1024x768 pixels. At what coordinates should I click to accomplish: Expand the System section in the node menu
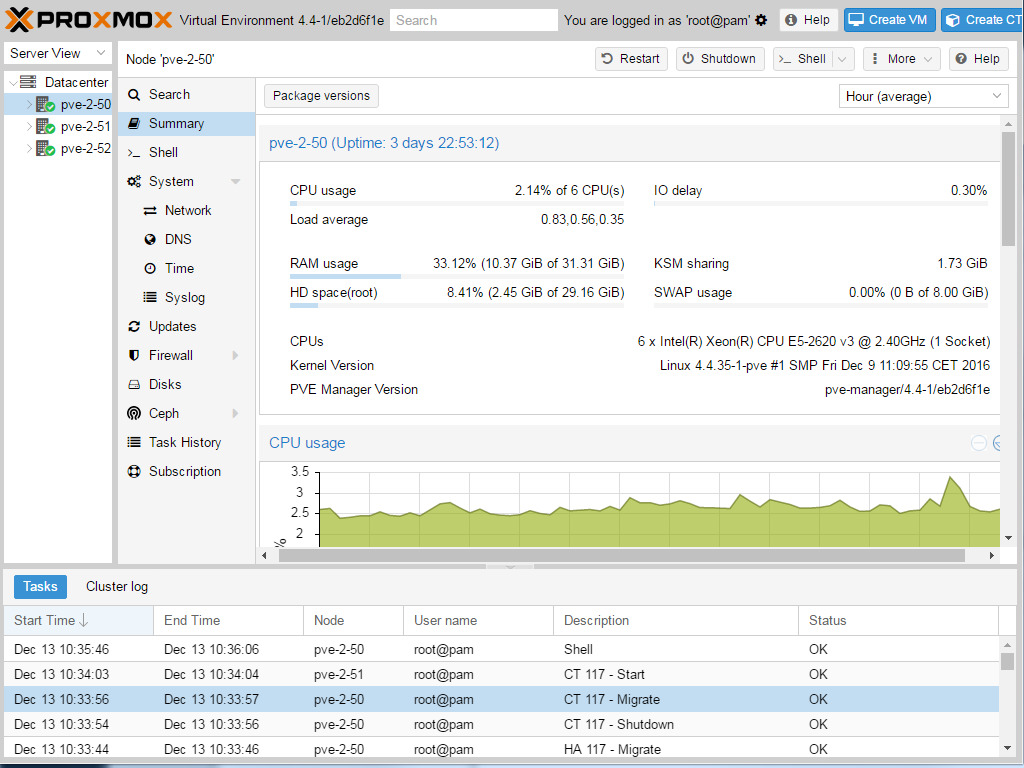pos(236,181)
